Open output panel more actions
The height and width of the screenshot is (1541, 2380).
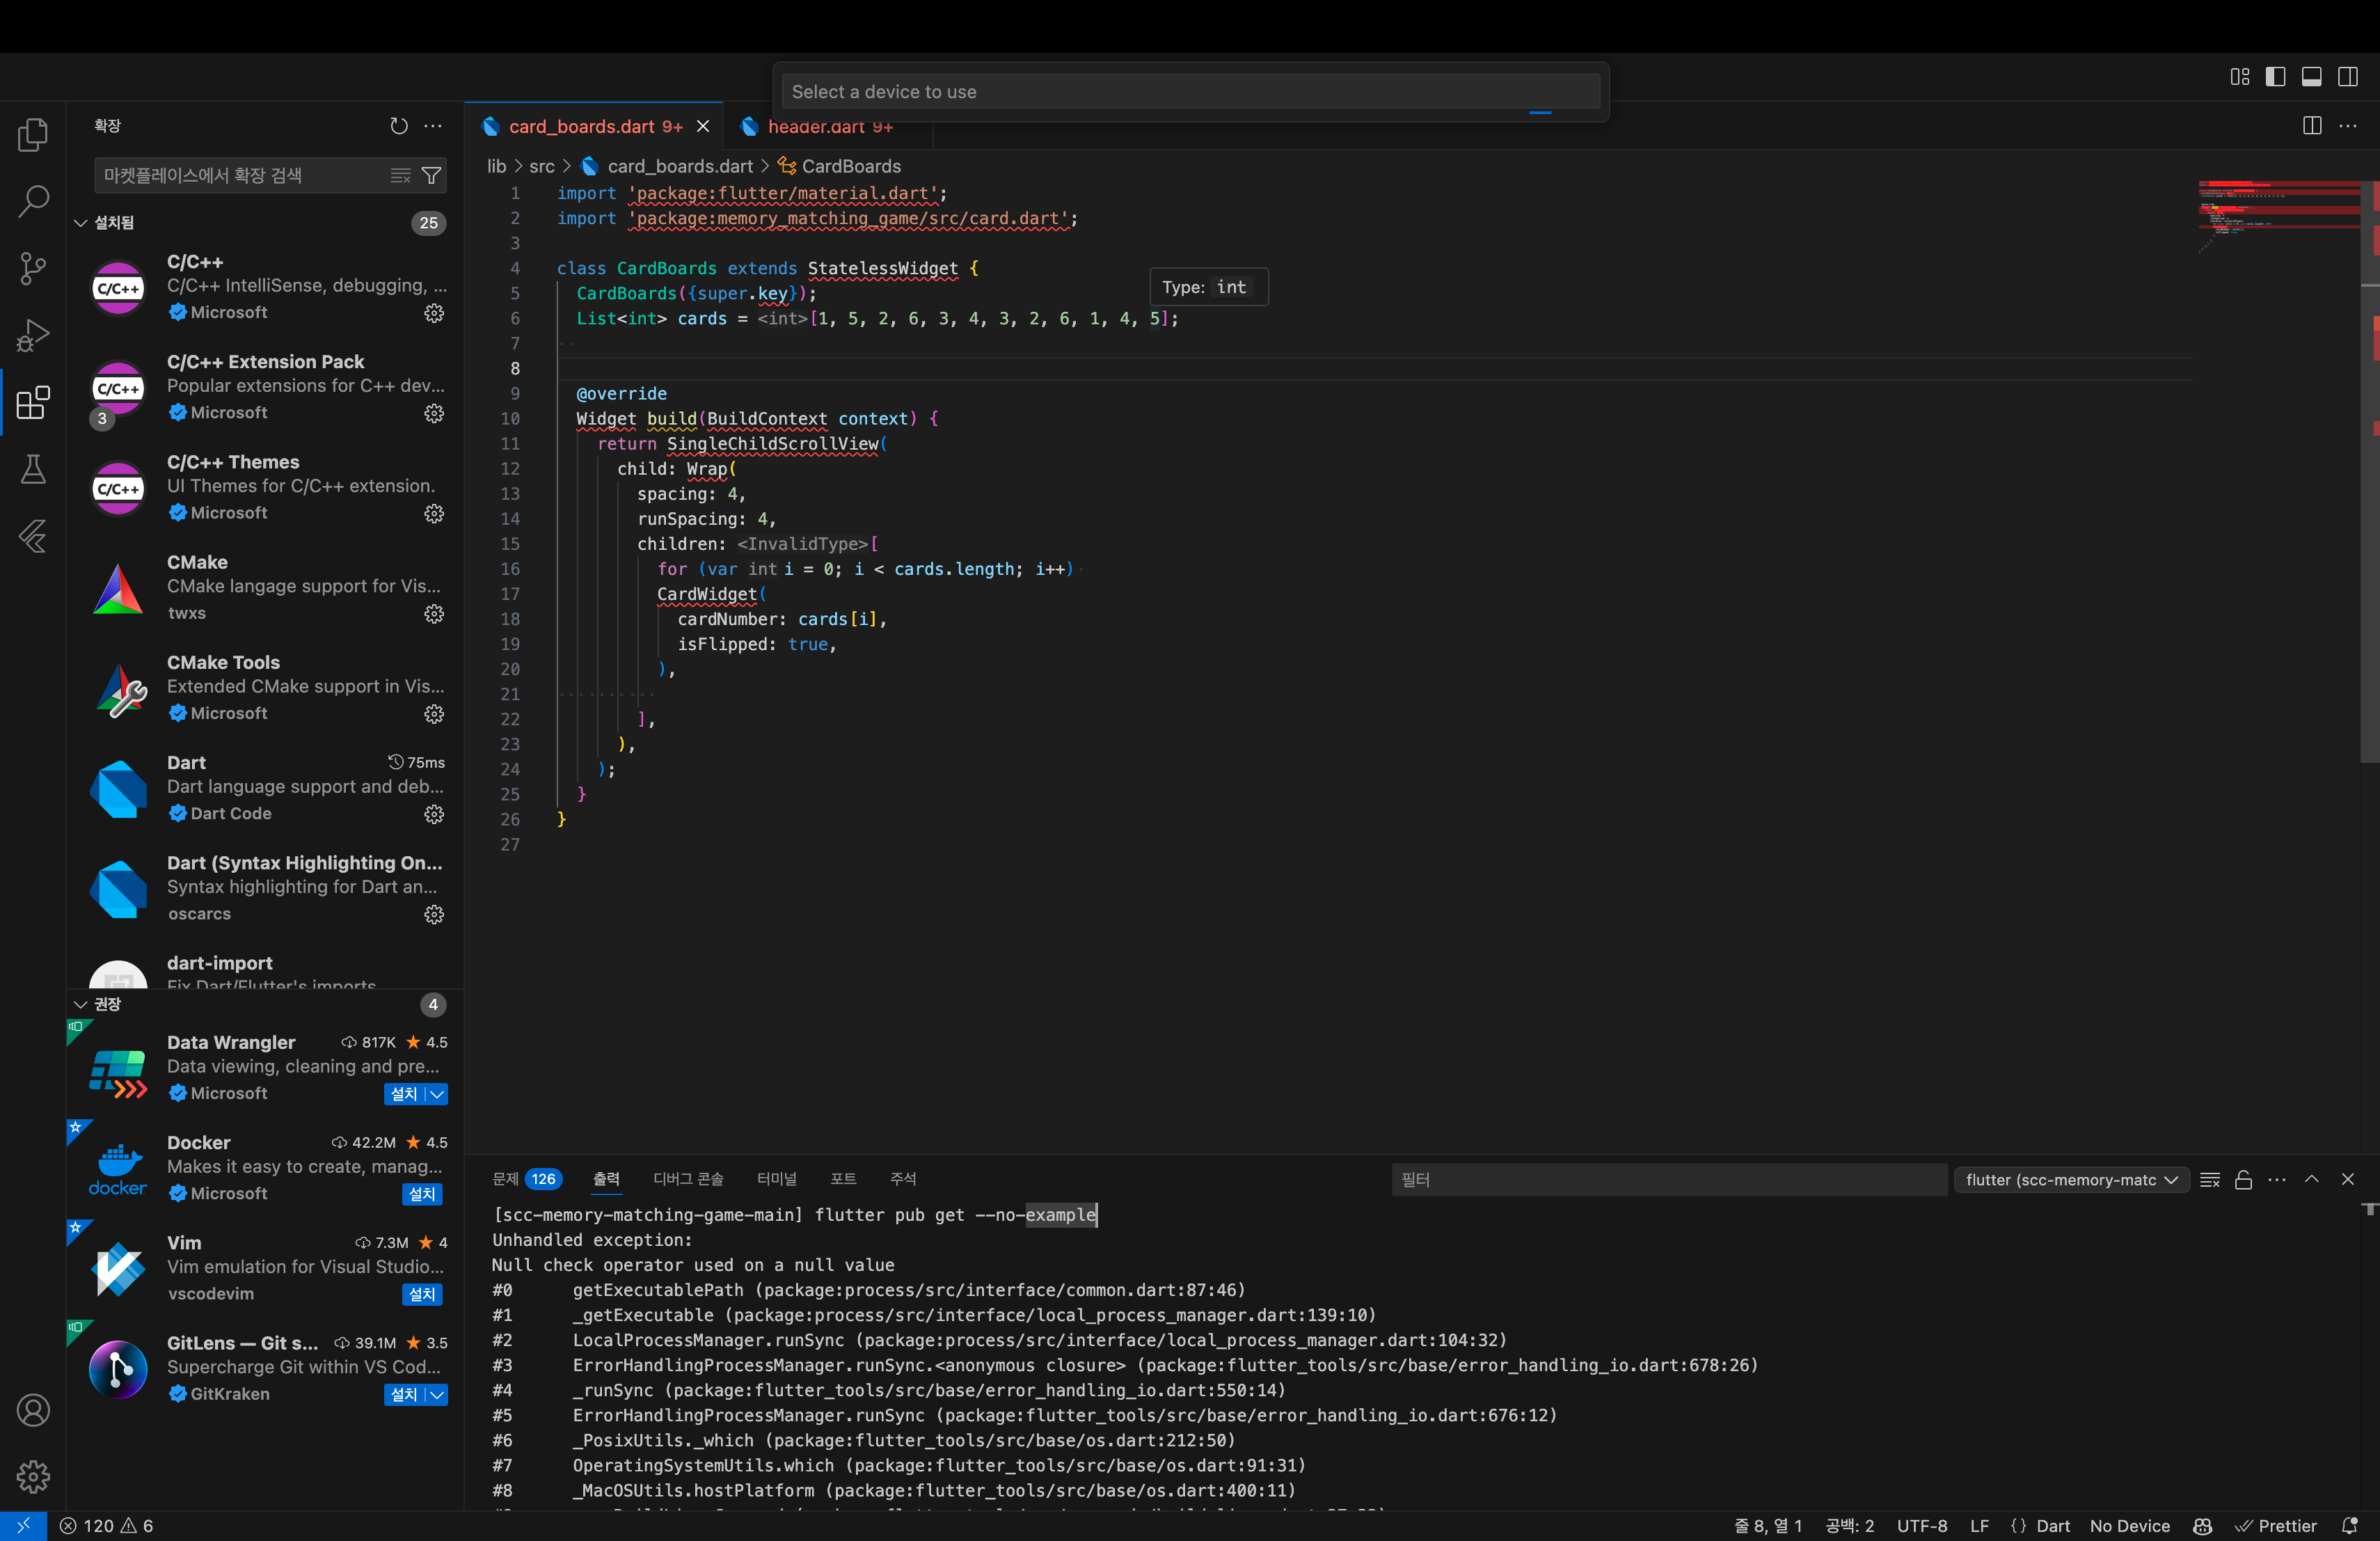(2277, 1180)
